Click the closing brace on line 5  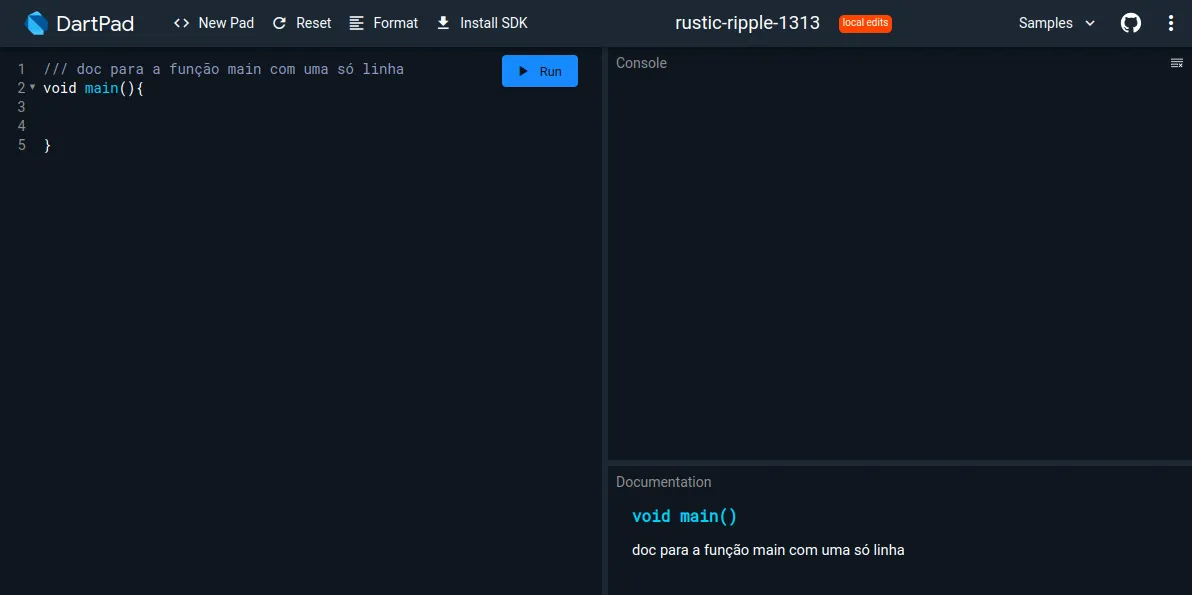[x=47, y=145]
